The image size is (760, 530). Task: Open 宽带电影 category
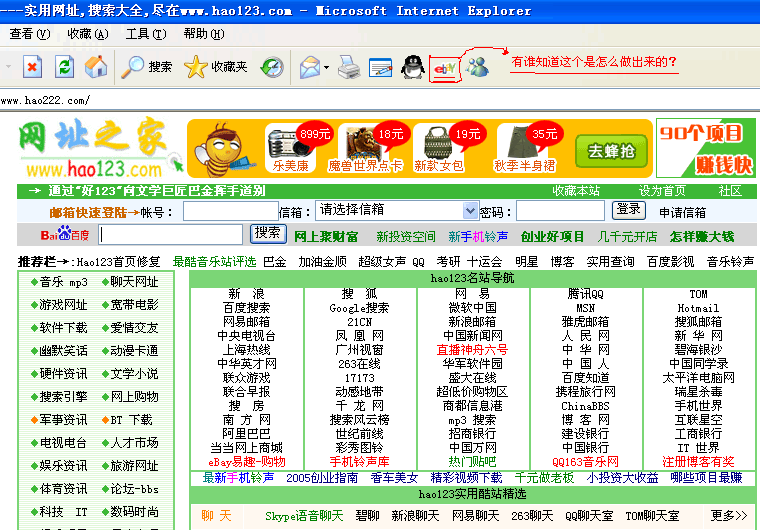[134, 305]
